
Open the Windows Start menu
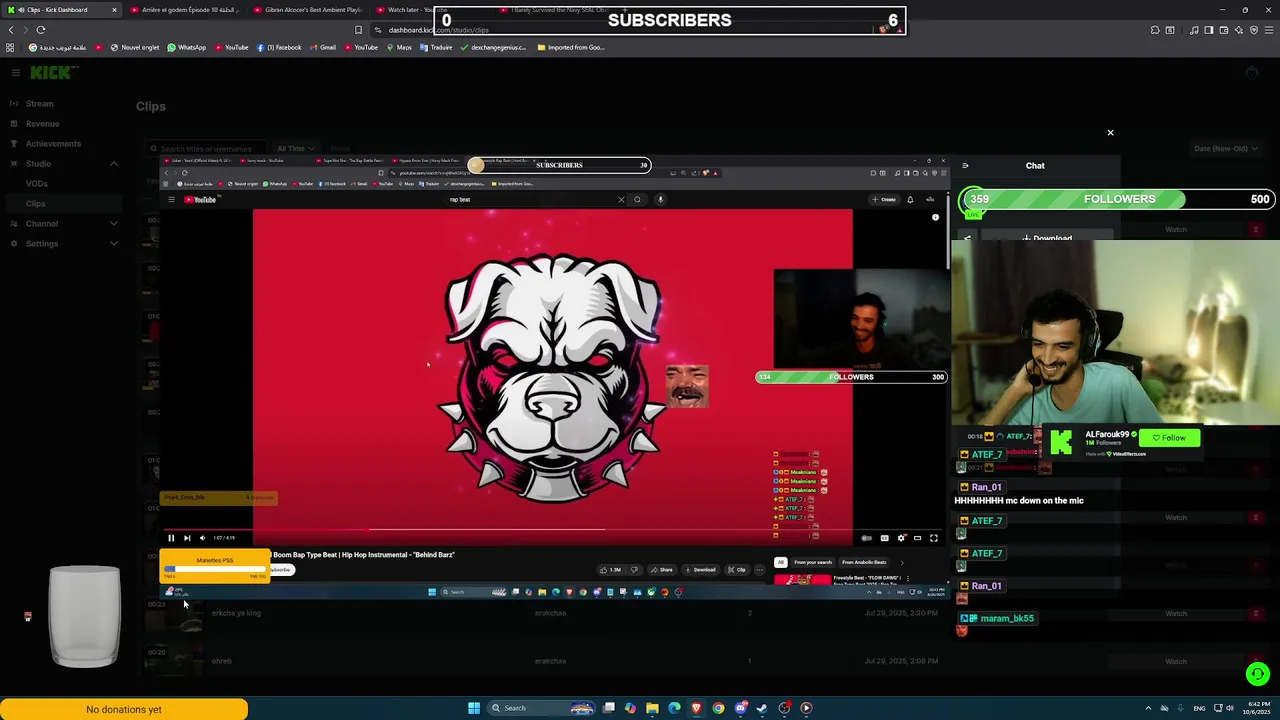474,708
